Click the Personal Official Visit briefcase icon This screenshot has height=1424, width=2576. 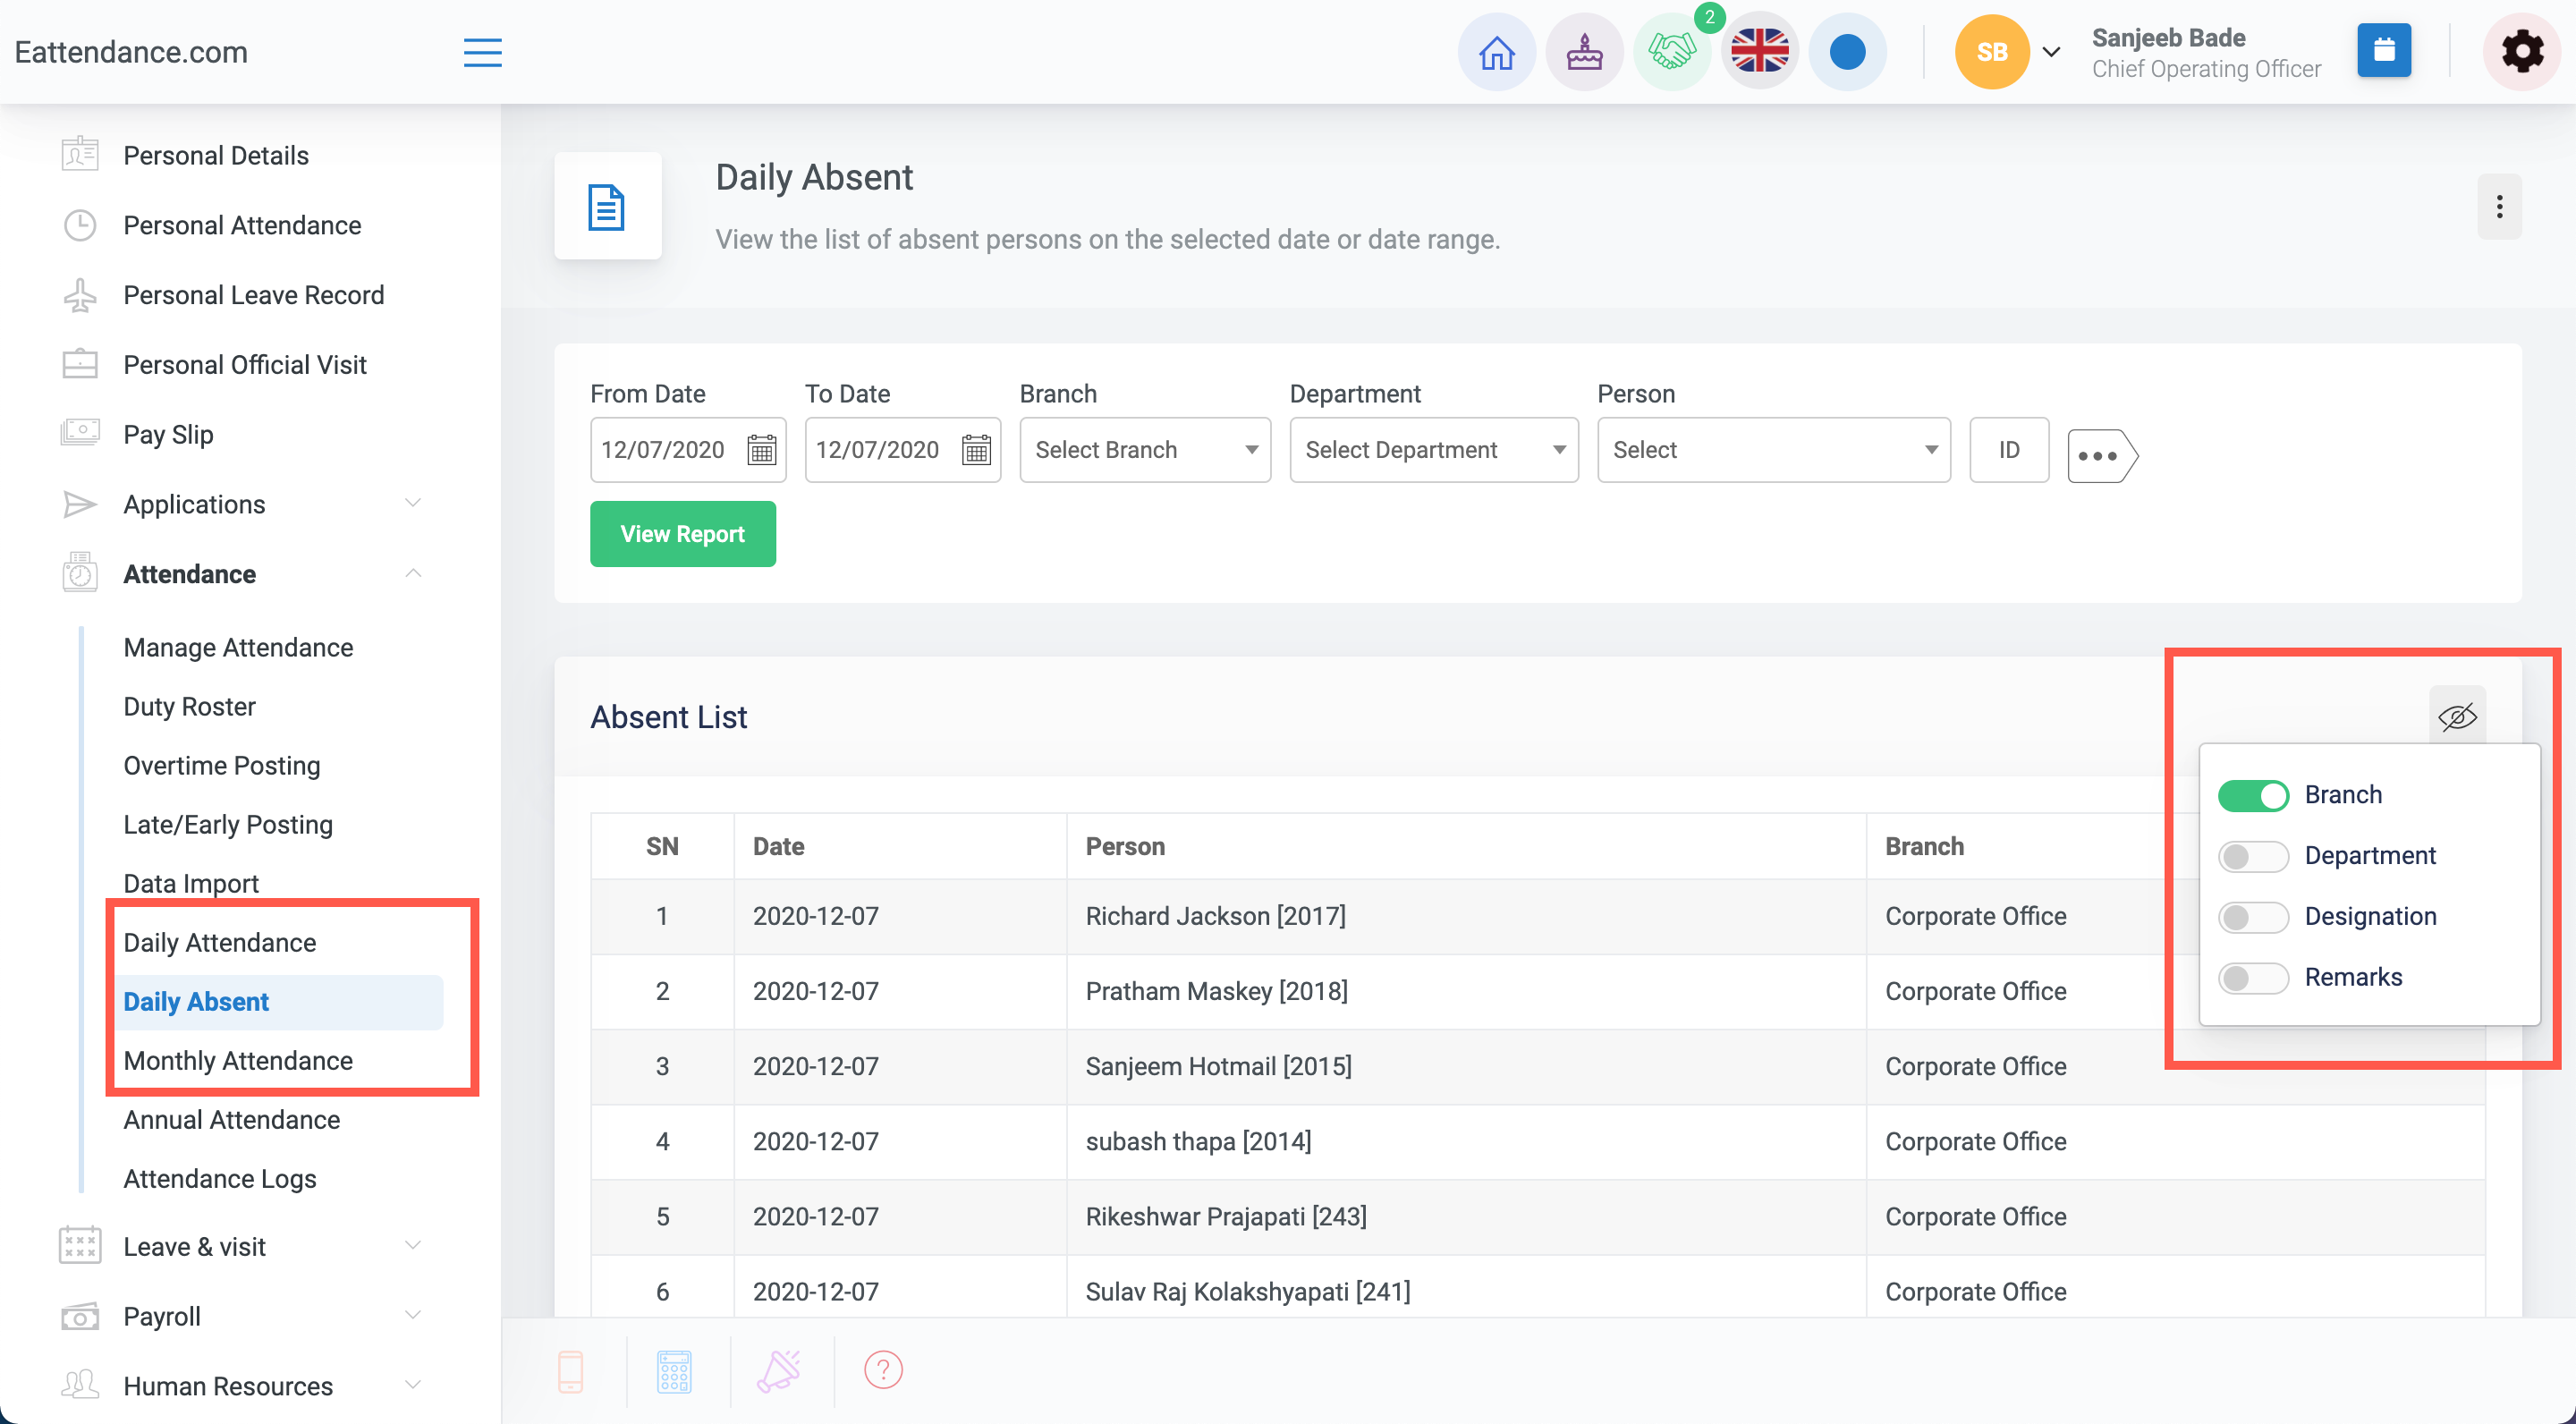coord(80,365)
